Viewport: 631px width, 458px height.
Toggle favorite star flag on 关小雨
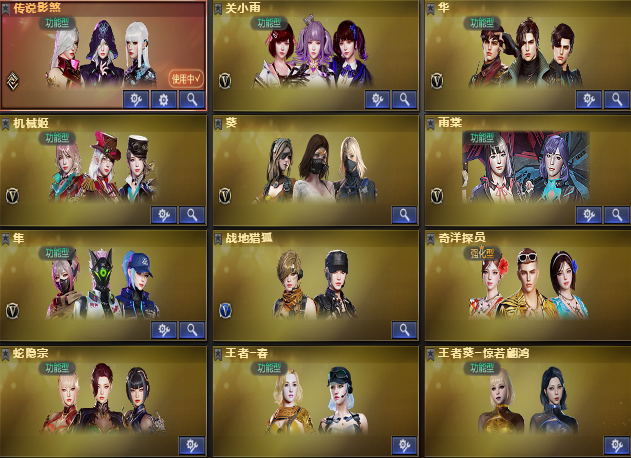pyautogui.click(x=218, y=8)
